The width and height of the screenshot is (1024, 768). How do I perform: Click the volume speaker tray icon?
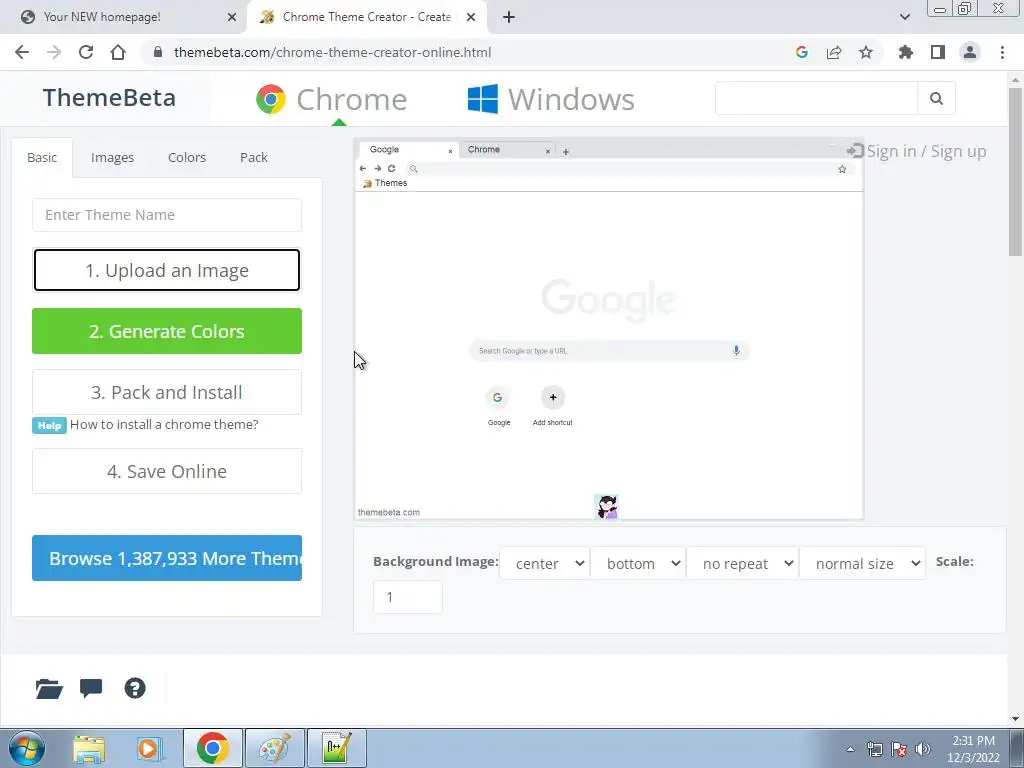coord(923,749)
